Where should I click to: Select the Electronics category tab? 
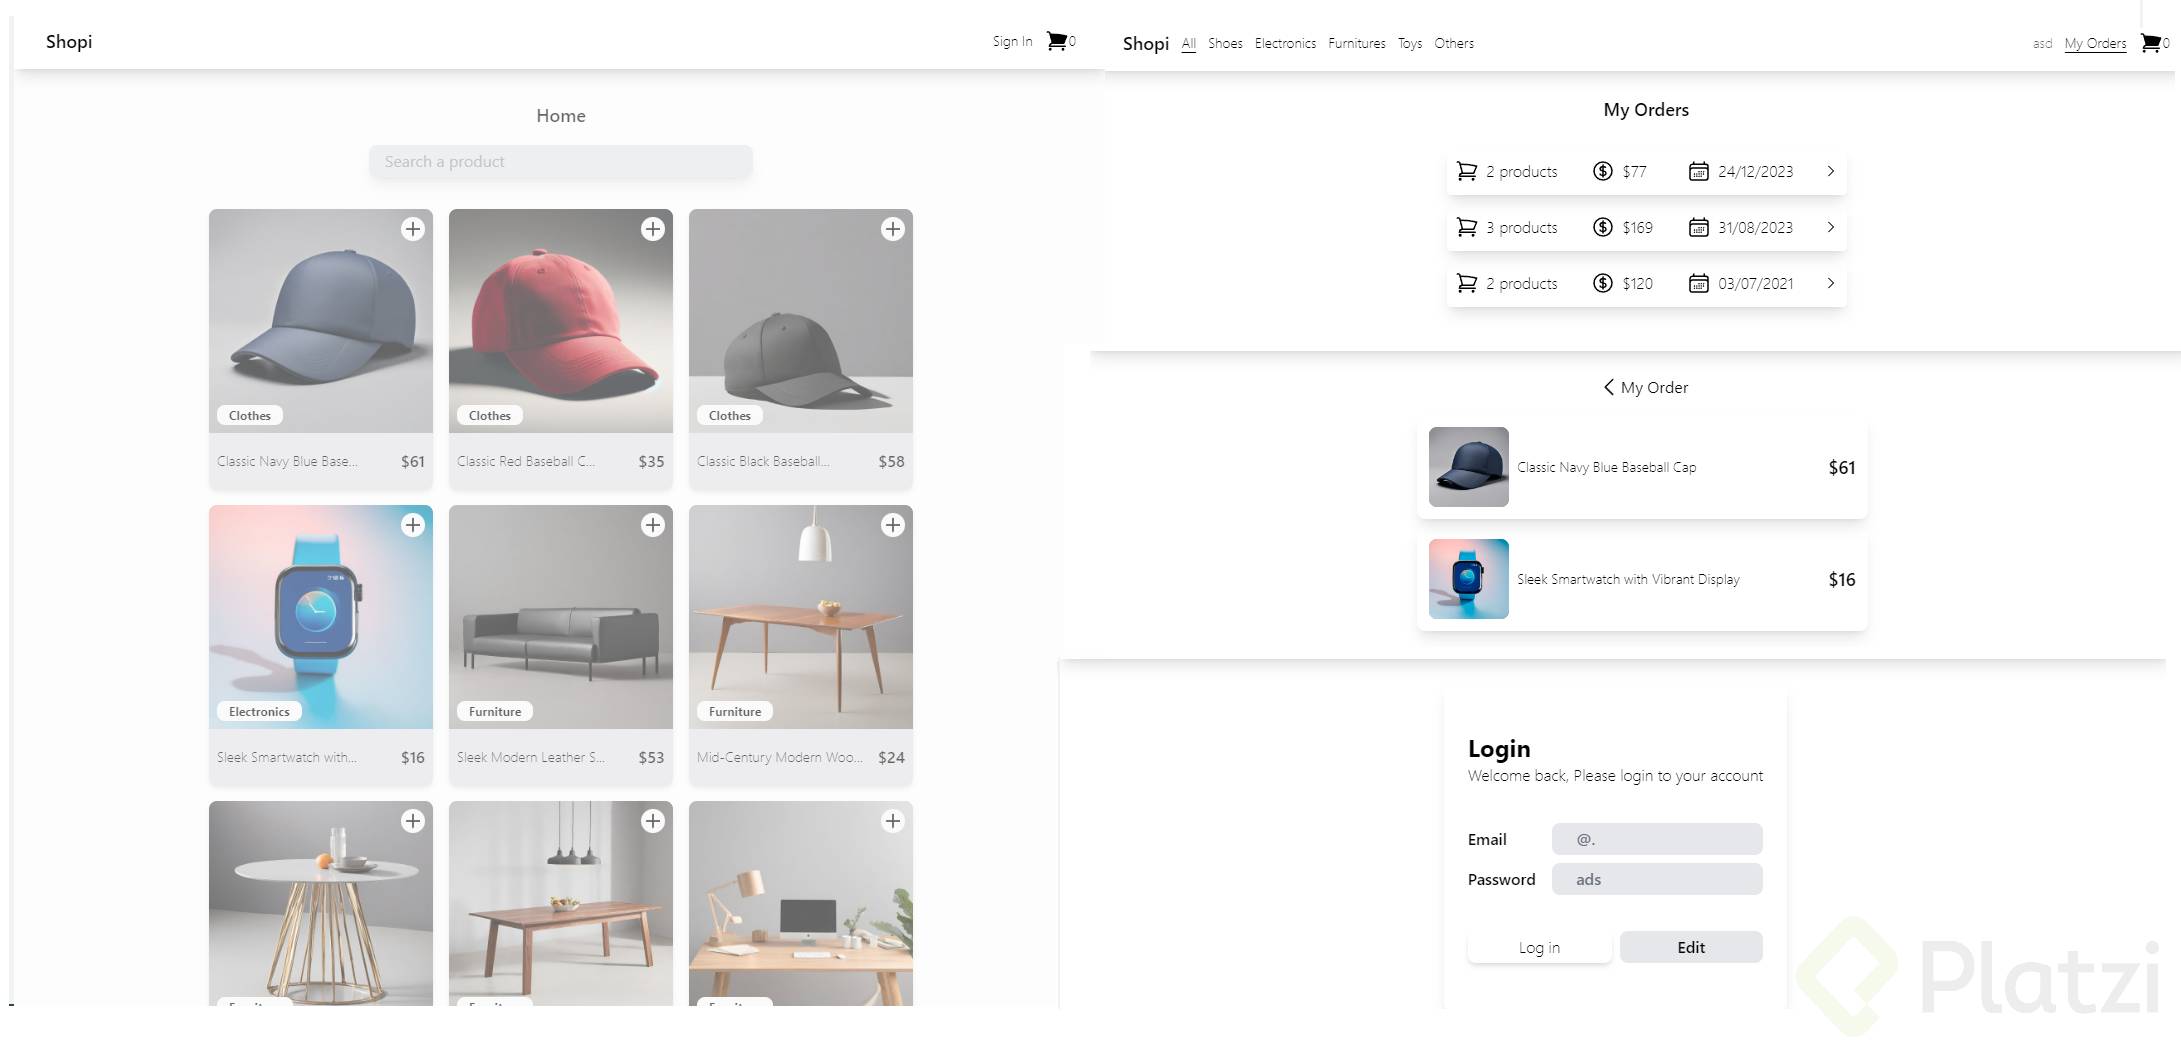tap(1285, 43)
